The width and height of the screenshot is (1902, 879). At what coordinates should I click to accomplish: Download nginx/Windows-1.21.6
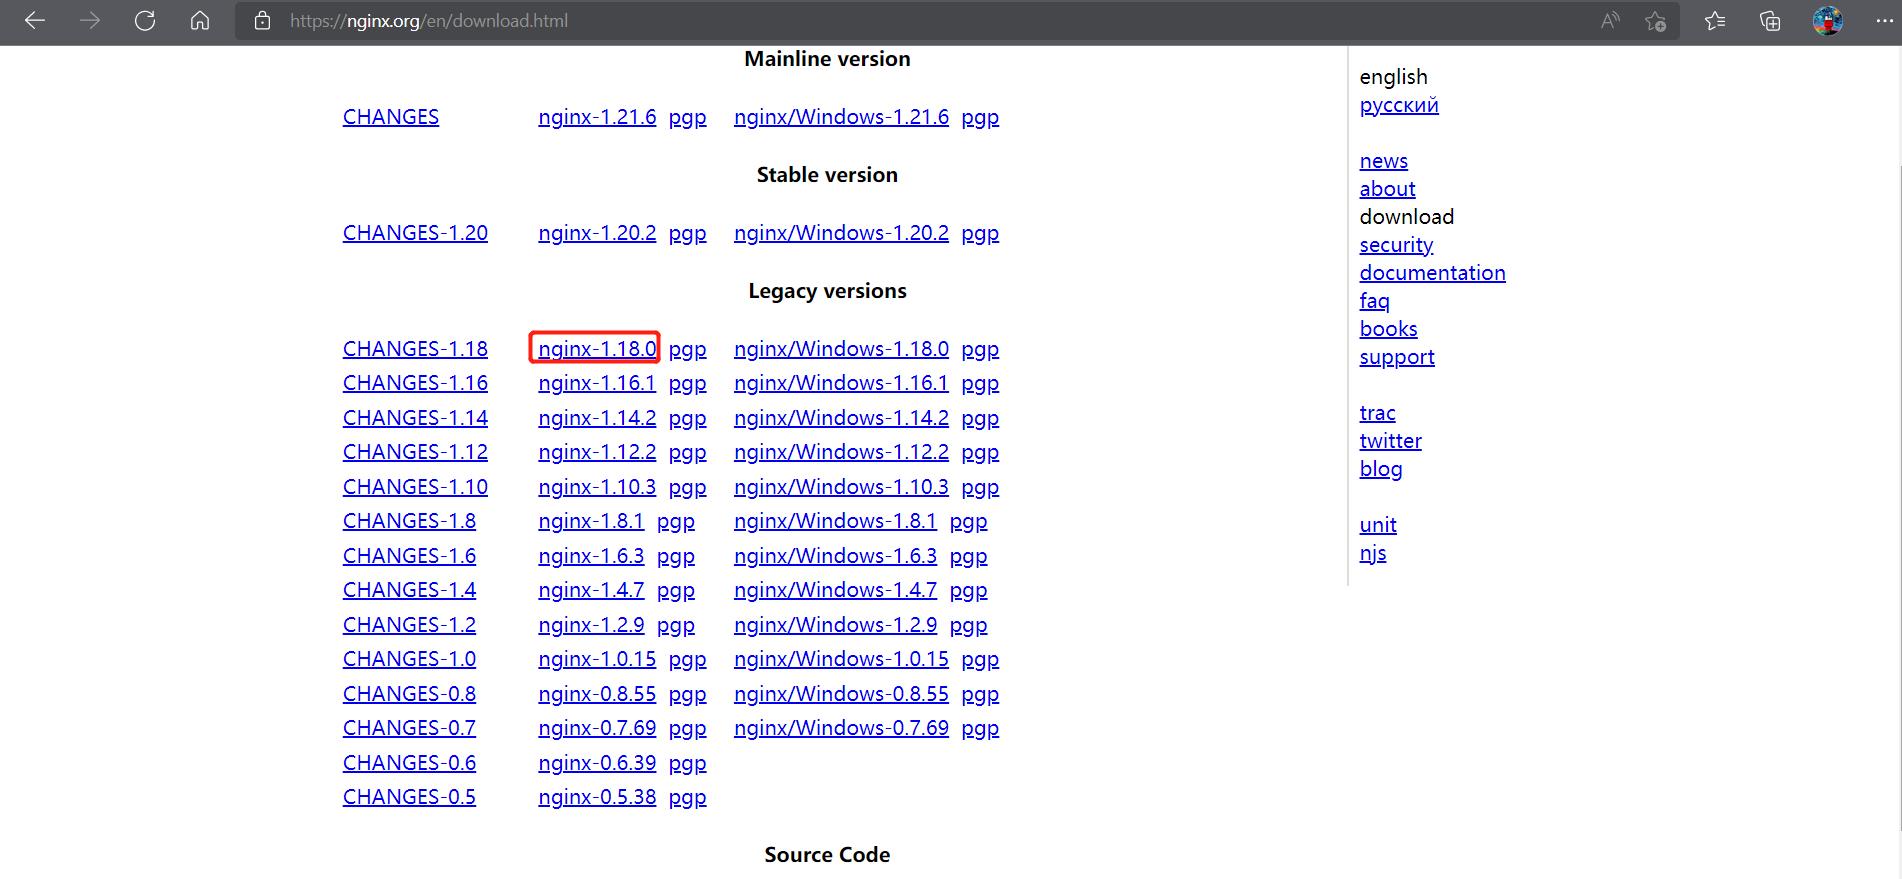841,117
